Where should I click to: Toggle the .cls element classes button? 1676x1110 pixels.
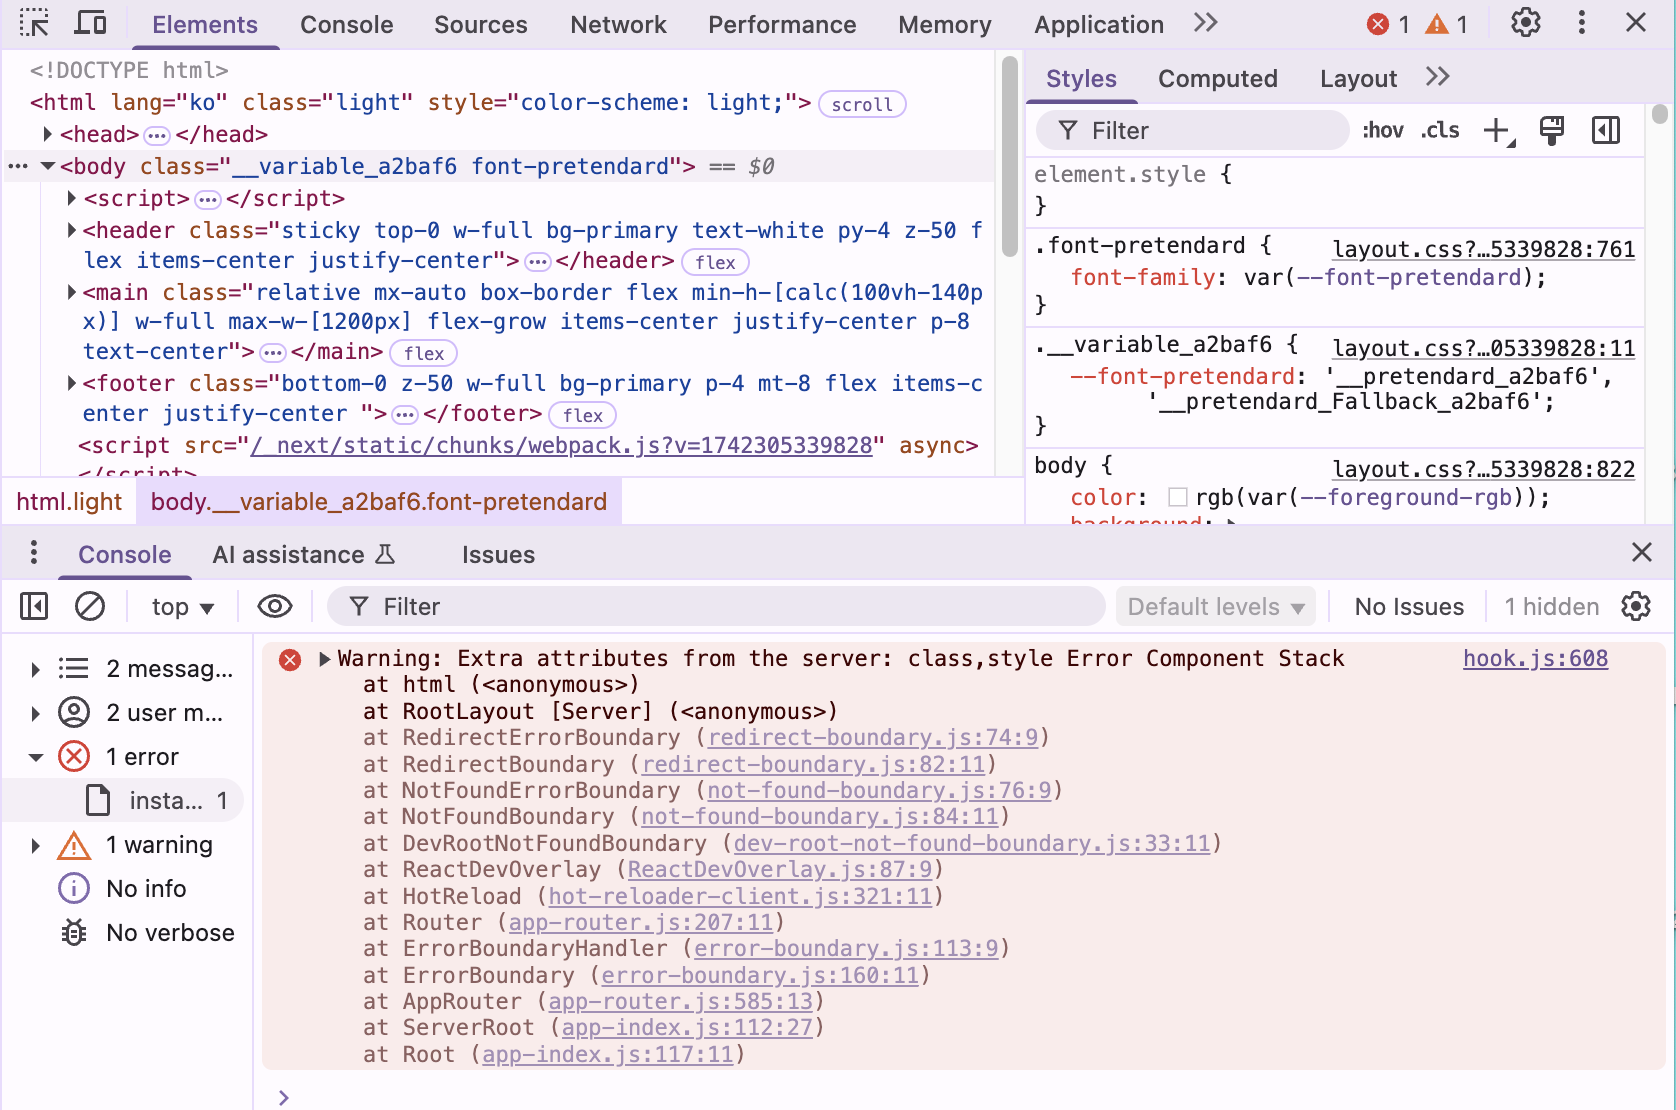coord(1440,131)
